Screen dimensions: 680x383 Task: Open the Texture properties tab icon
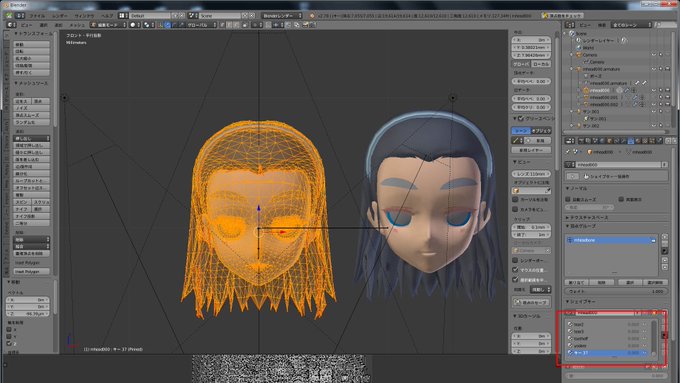point(645,141)
